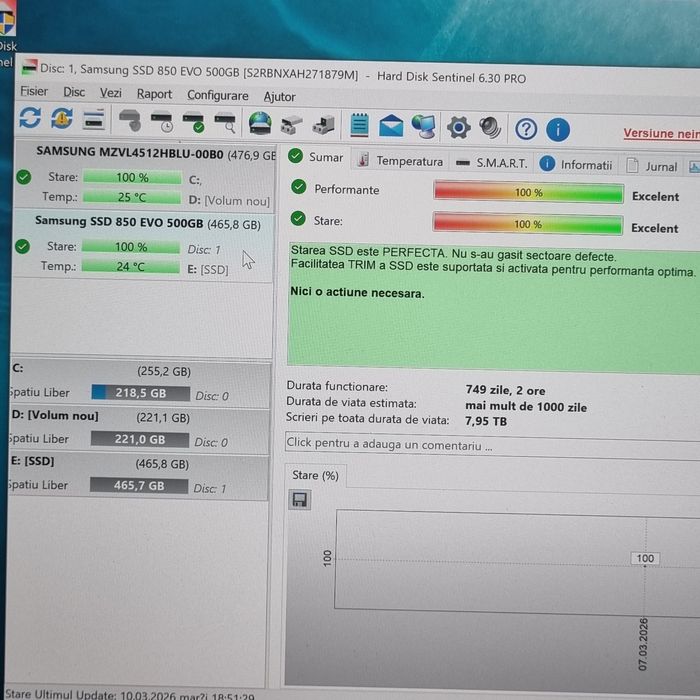Click the green check beside SAMSUNG MZVL4512HBLU Stare

(x=24, y=177)
